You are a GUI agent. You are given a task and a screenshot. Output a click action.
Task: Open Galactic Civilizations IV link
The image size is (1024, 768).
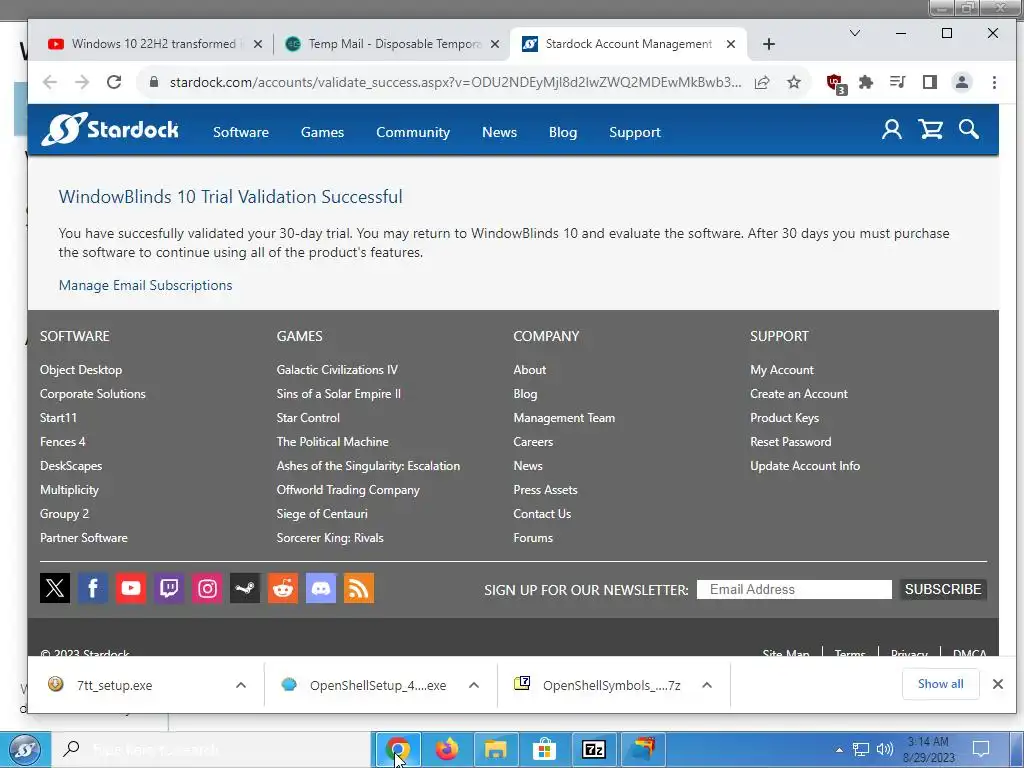point(337,370)
